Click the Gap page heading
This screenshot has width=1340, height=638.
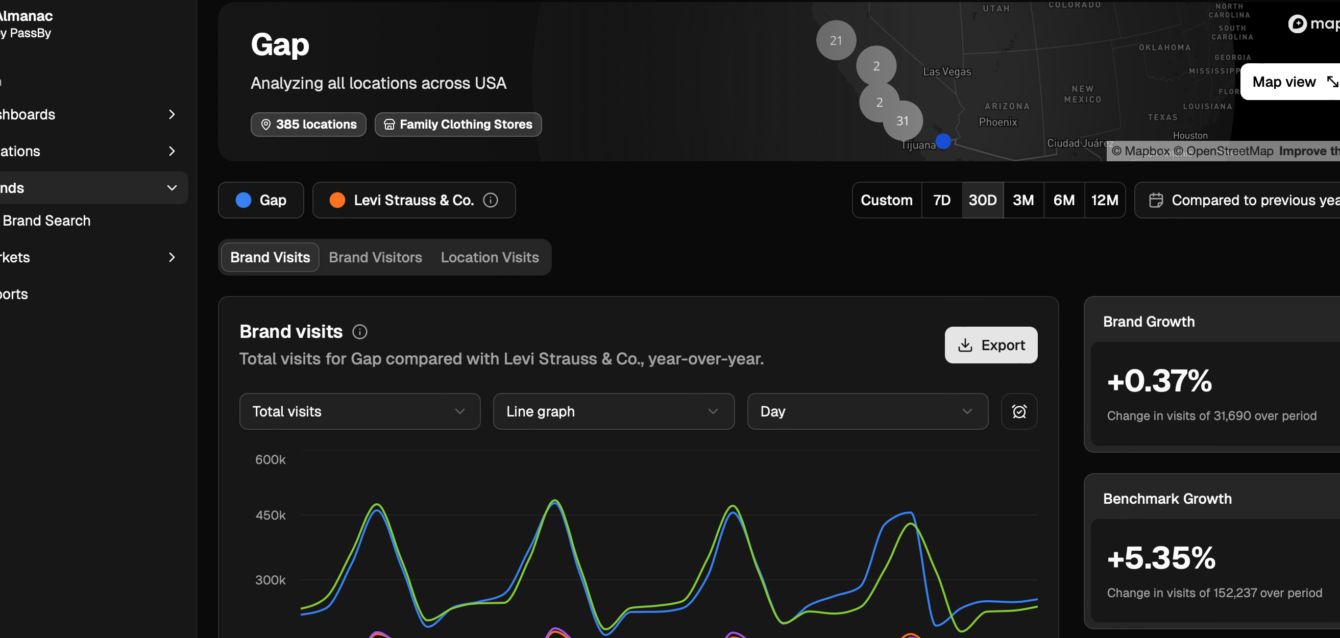[280, 45]
